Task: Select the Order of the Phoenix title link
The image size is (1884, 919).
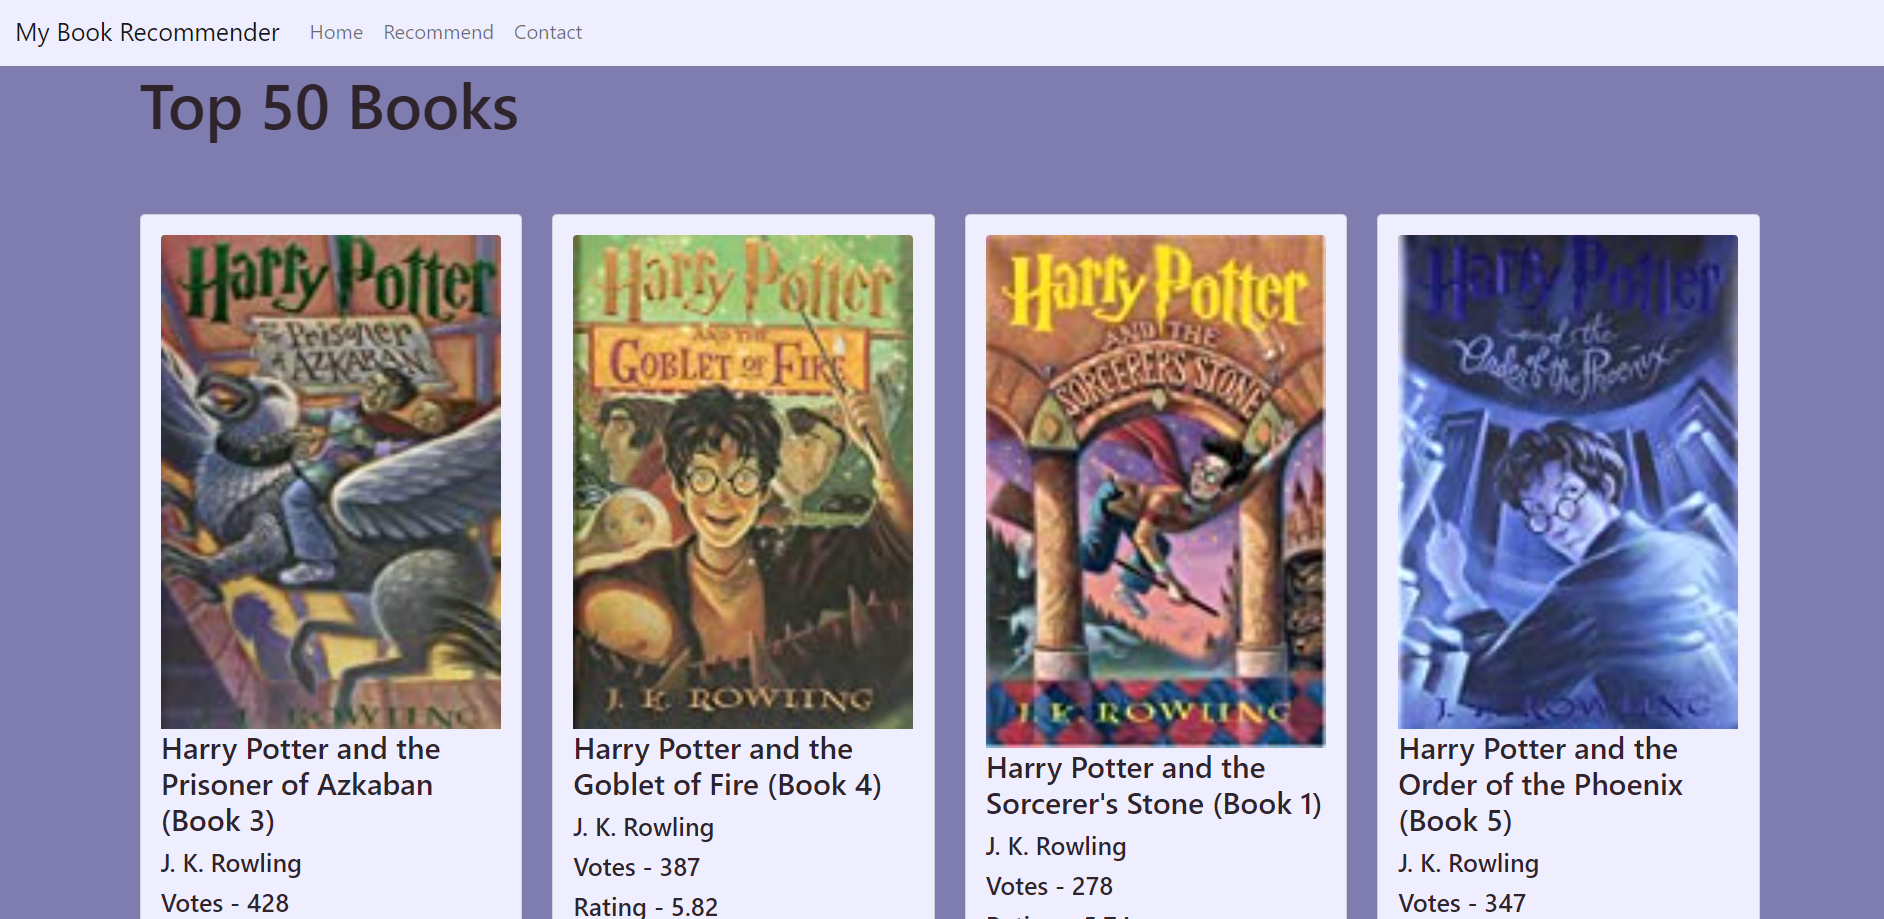Action: [1540, 785]
